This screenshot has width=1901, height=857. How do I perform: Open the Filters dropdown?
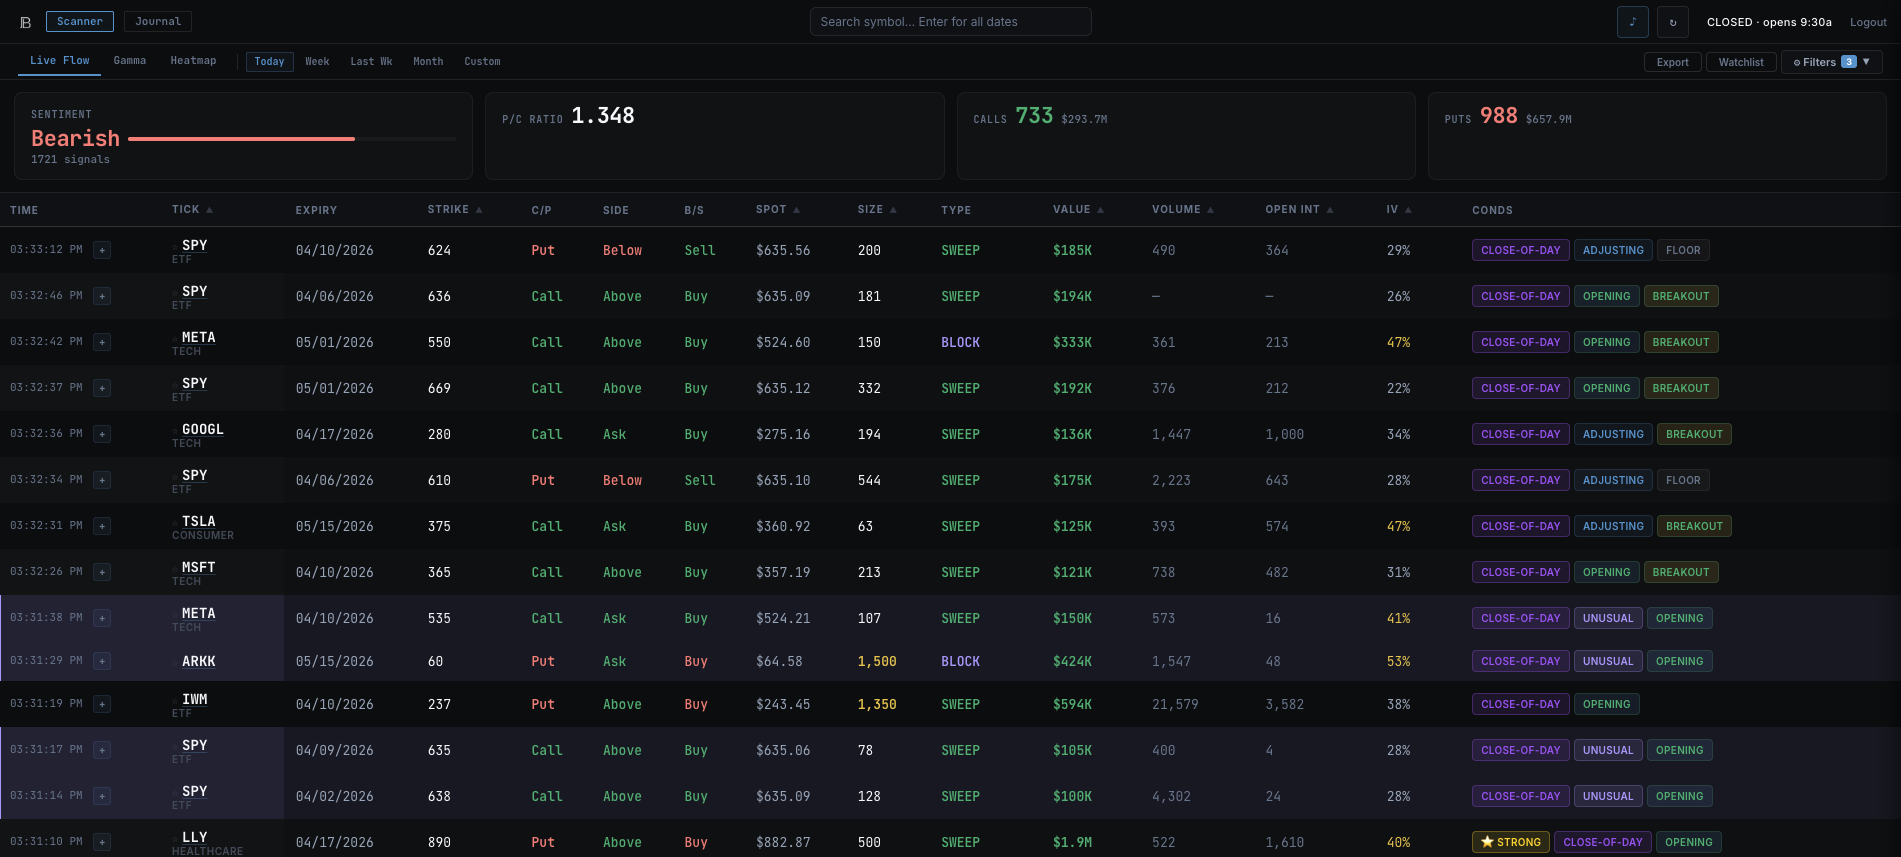[x=1831, y=62]
